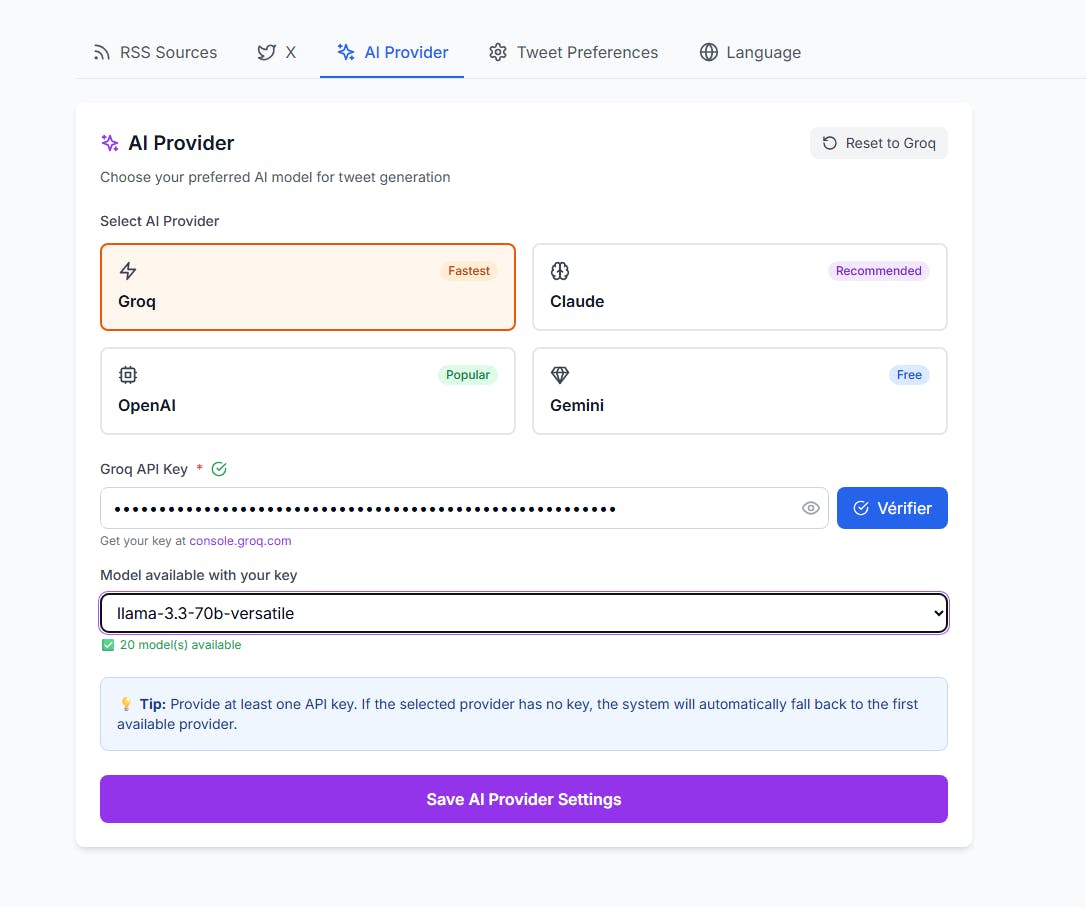Click the green checkbox icon beside models available
This screenshot has width=1086, height=907.
click(108, 645)
